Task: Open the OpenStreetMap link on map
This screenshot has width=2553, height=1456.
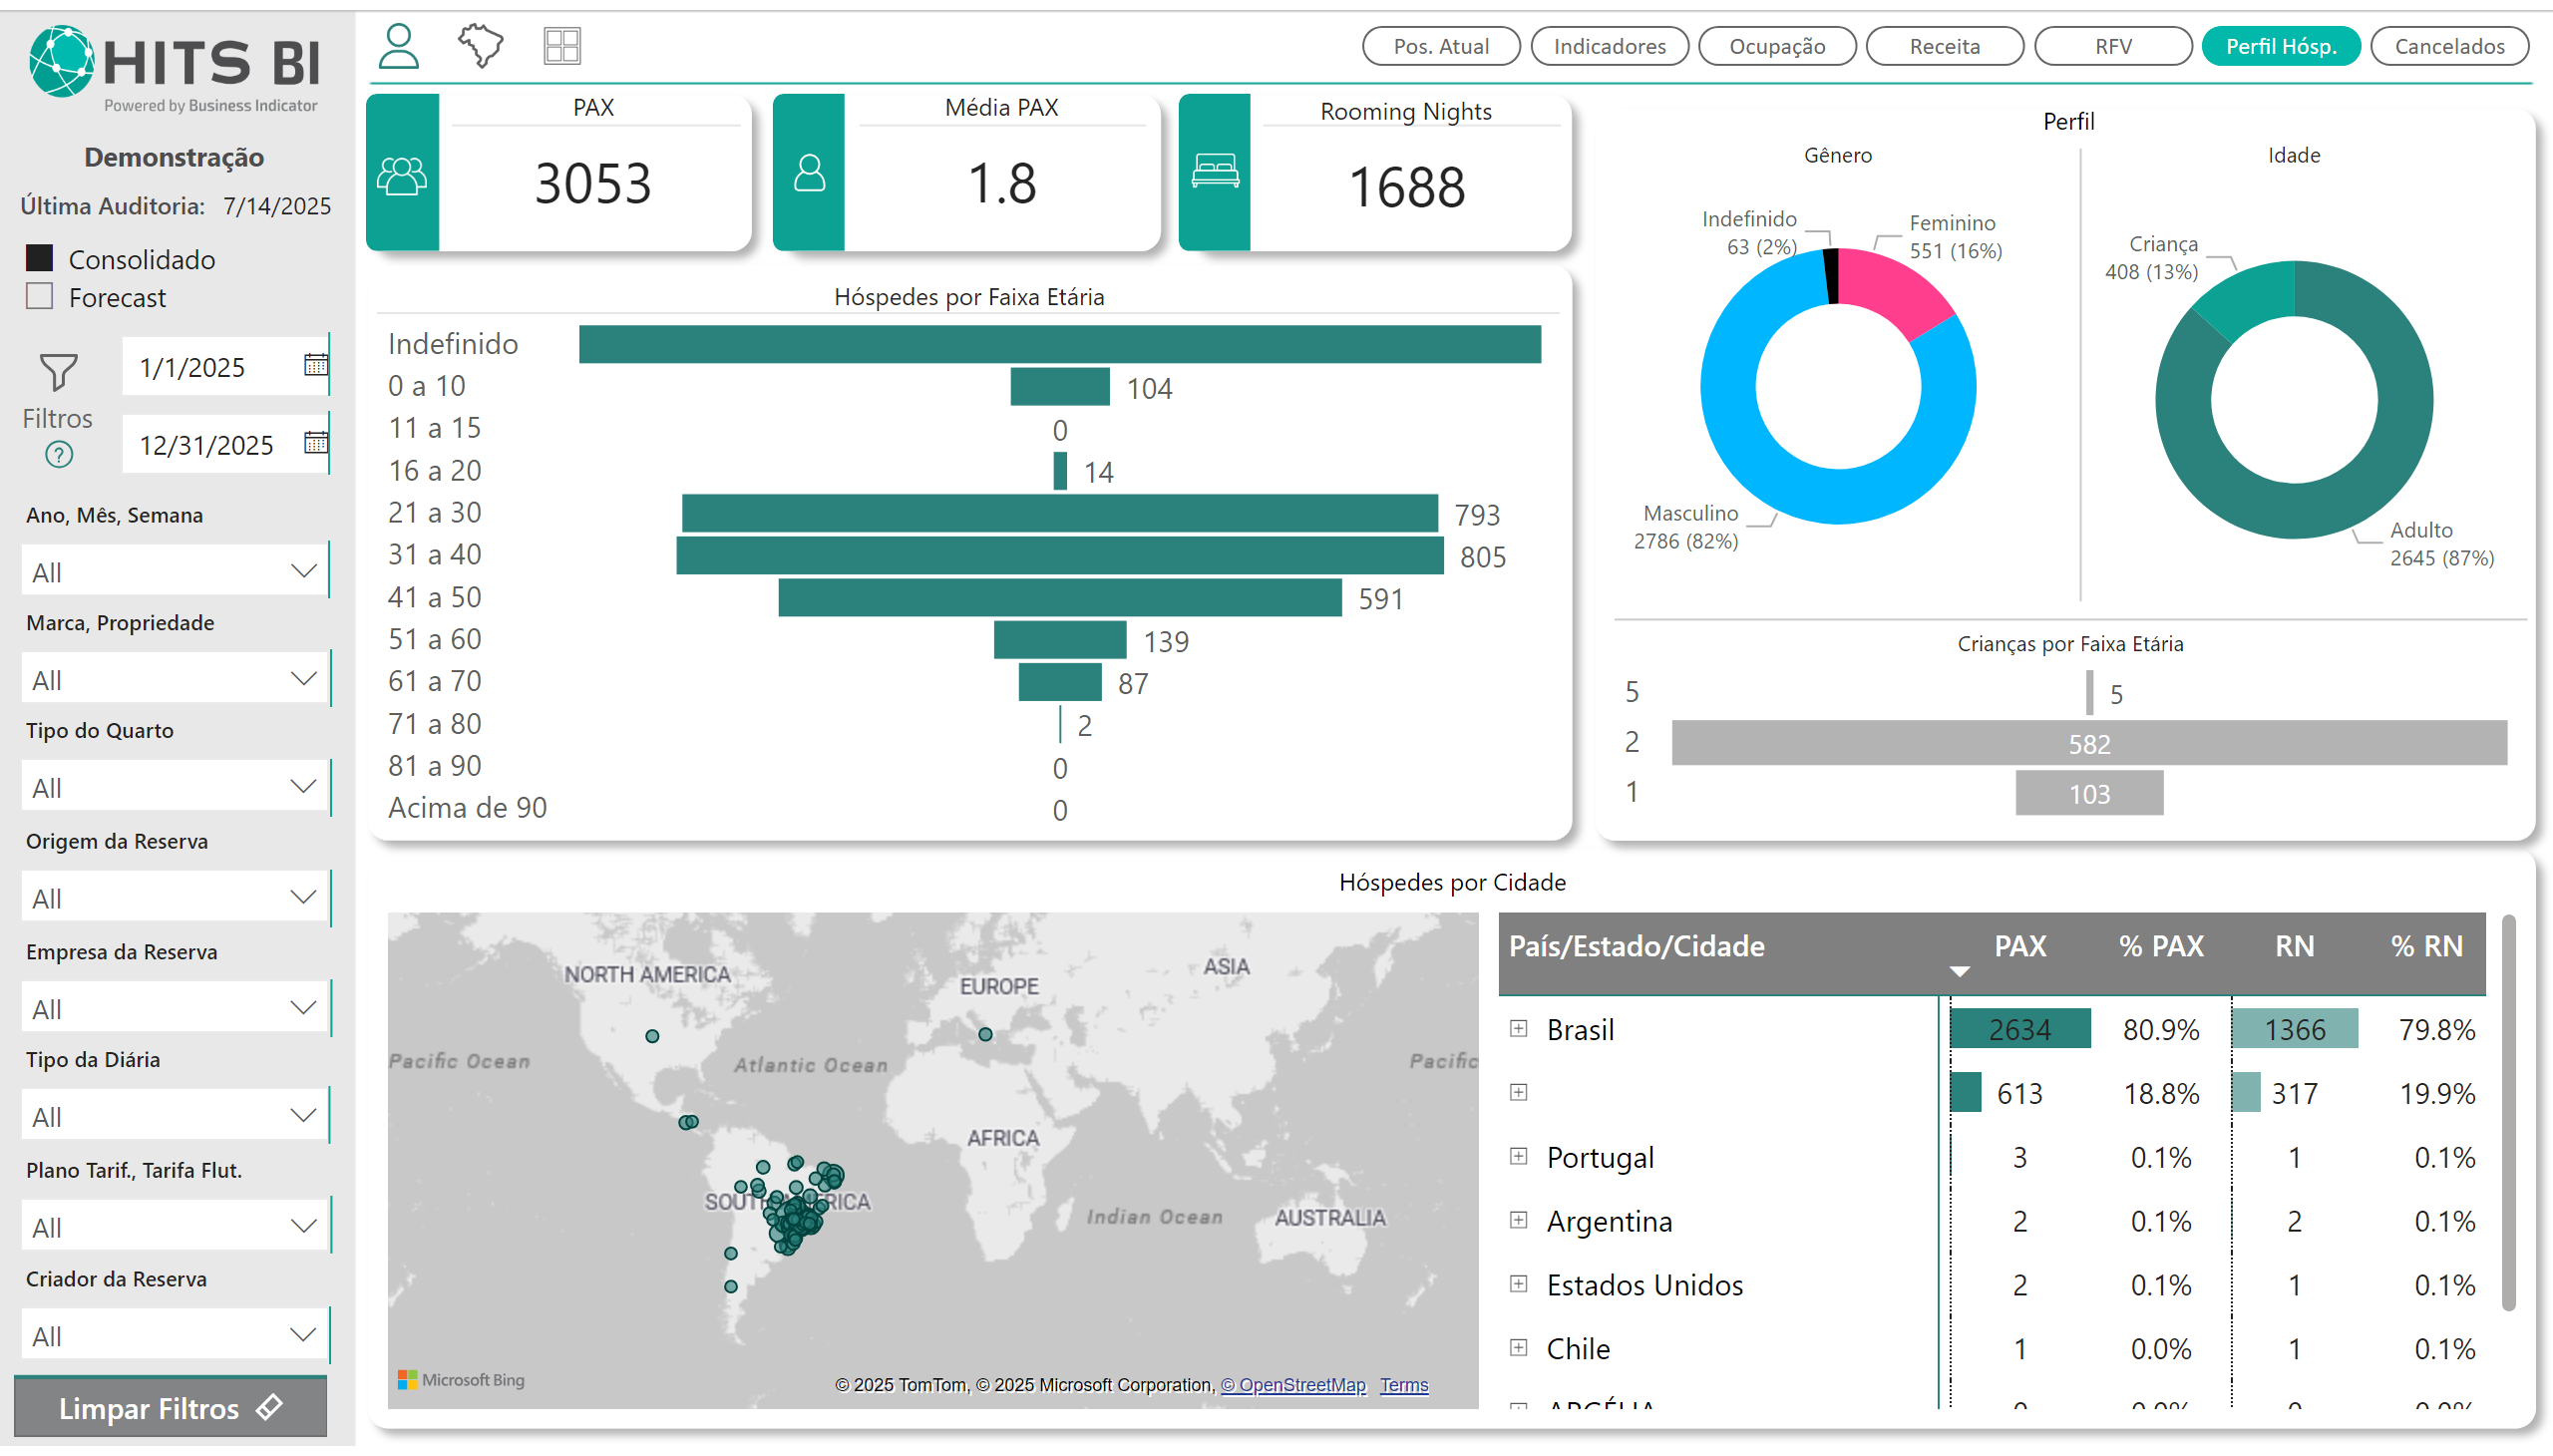Action: click(x=1292, y=1385)
